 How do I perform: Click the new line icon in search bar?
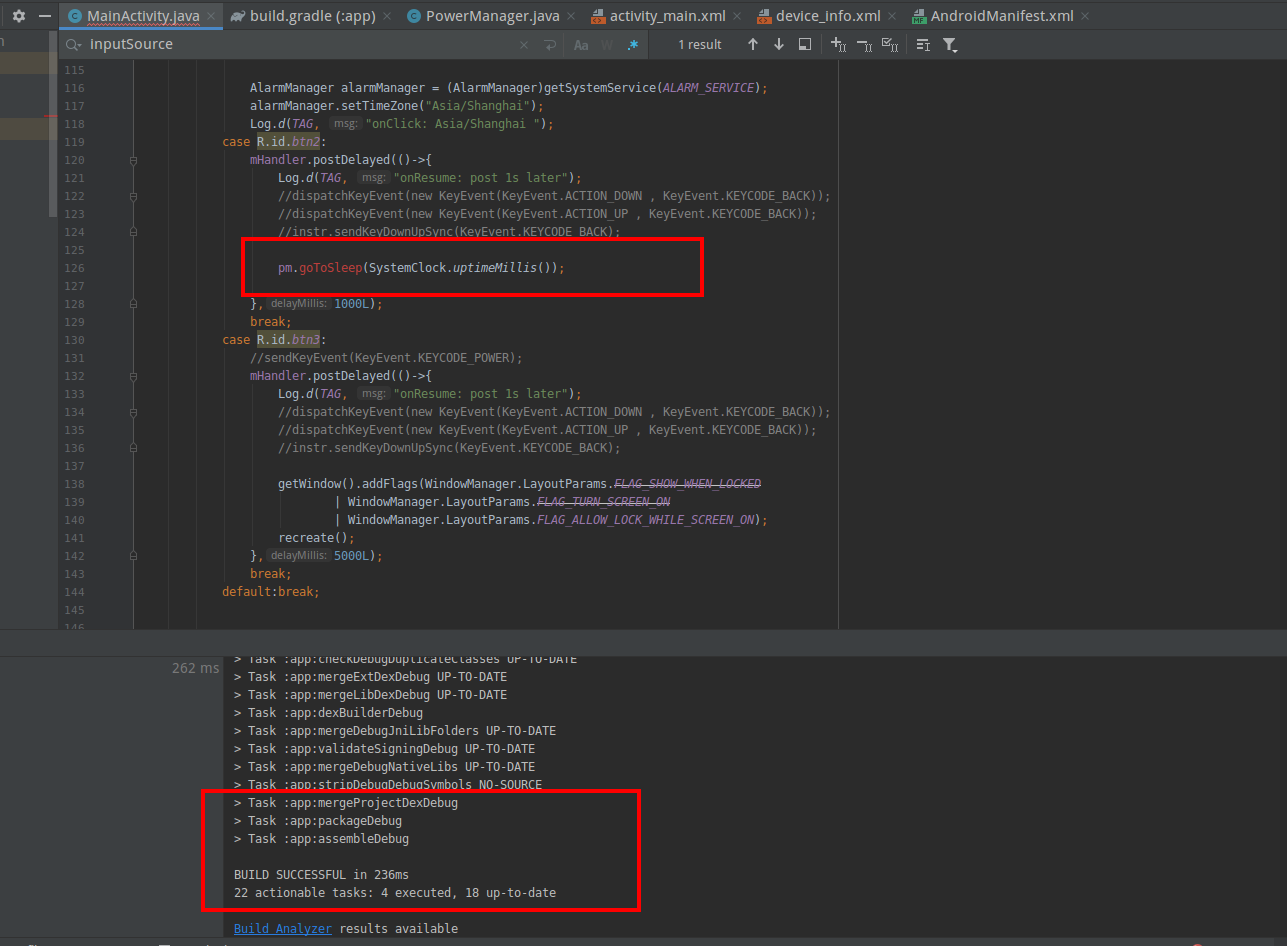pyautogui.click(x=550, y=45)
